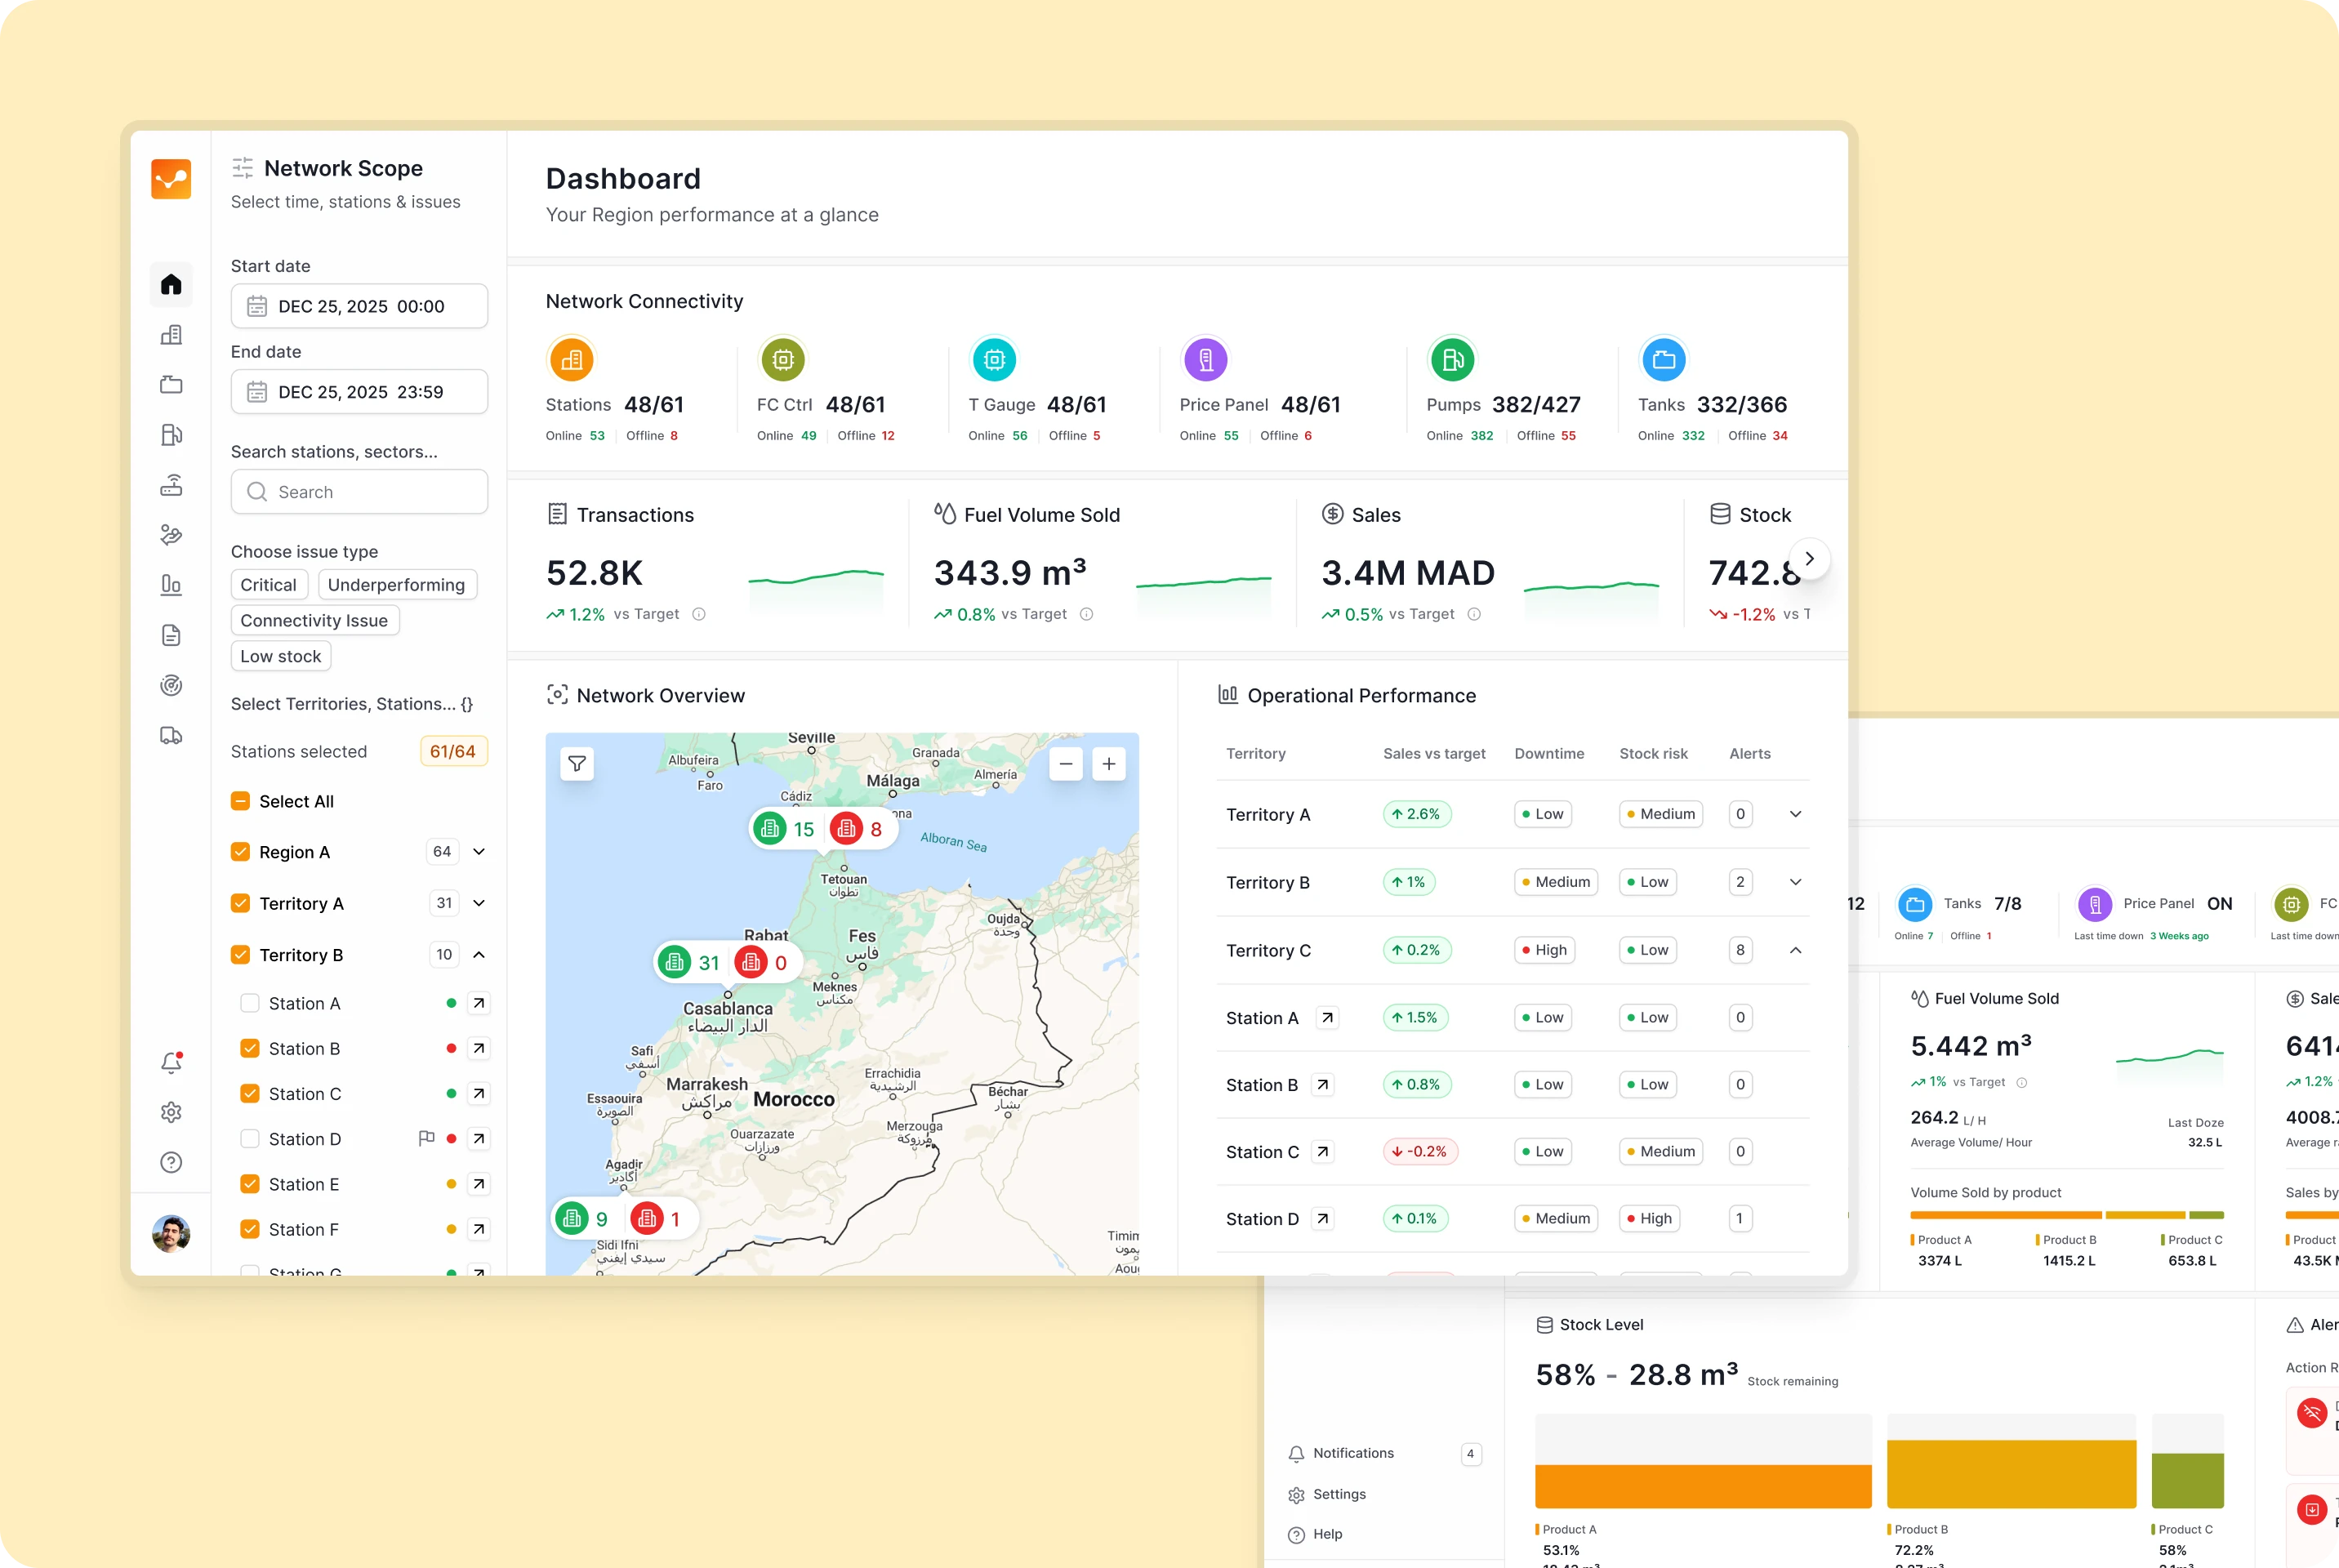The width and height of the screenshot is (2339, 1568).
Task: Click the help question mark icon in sidebar
Action: [171, 1162]
